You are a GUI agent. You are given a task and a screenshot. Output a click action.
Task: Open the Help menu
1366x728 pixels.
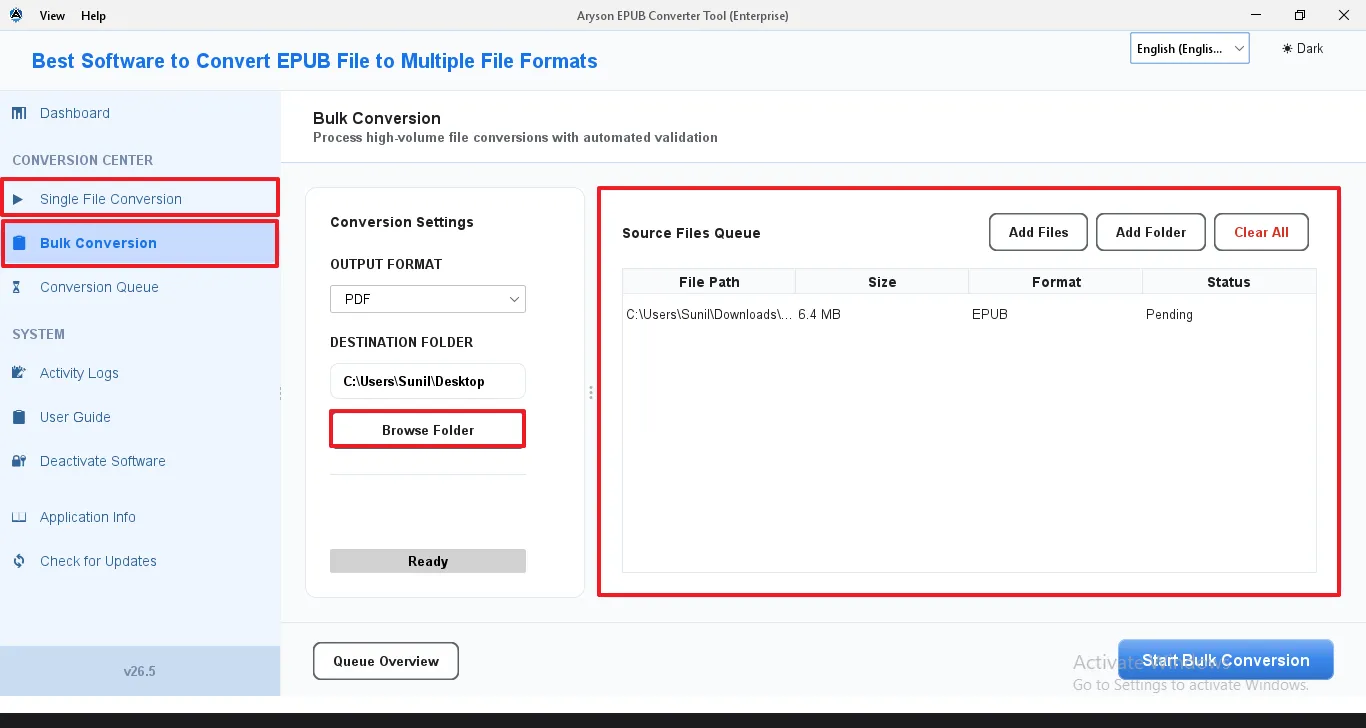tap(93, 16)
